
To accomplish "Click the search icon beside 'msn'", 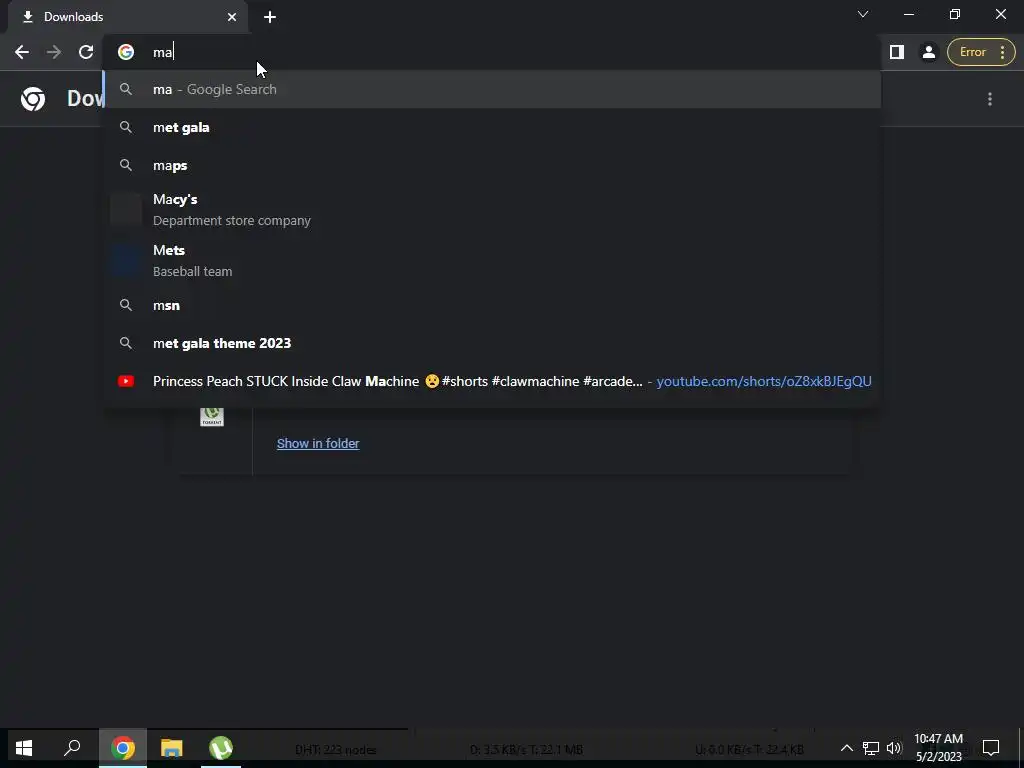I will point(126,305).
